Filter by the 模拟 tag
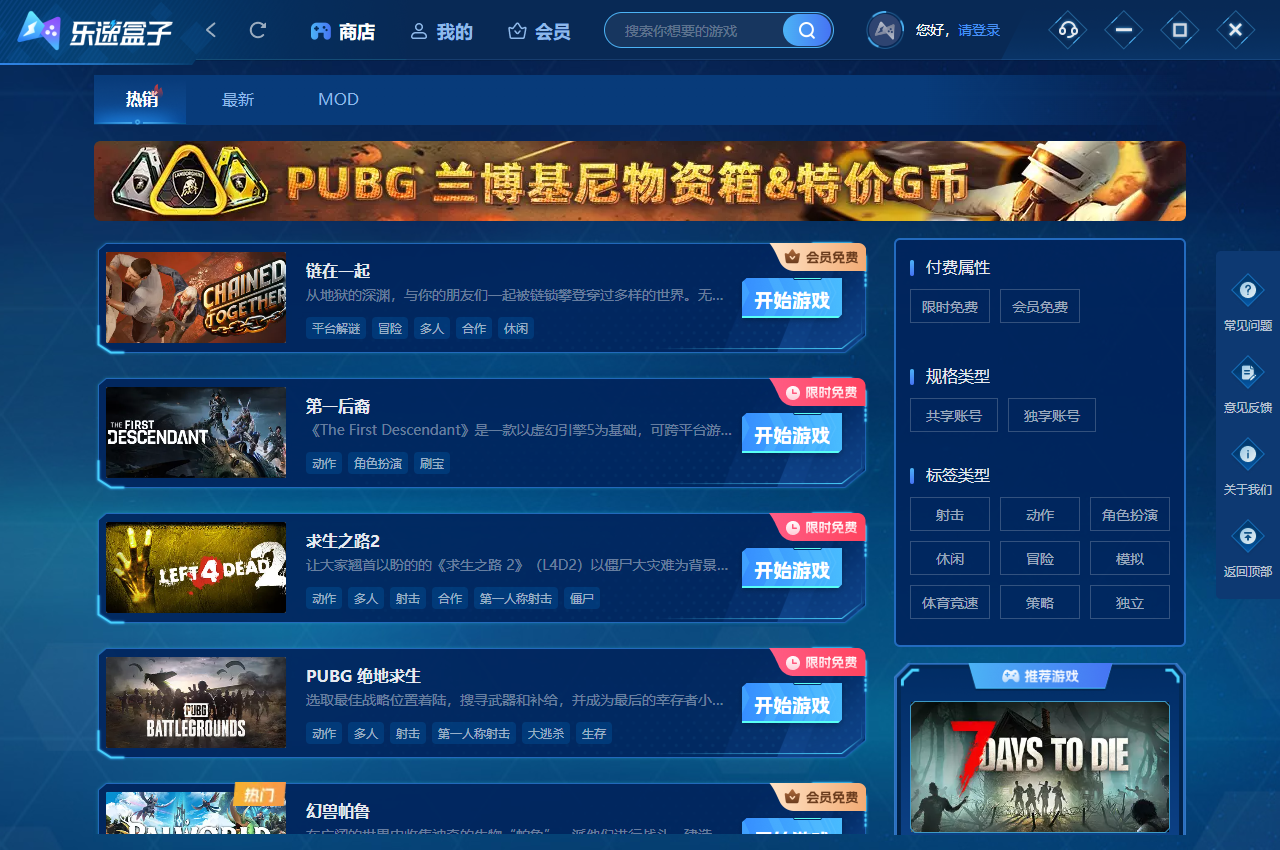Image resolution: width=1280 pixels, height=850 pixels. (x=1130, y=559)
